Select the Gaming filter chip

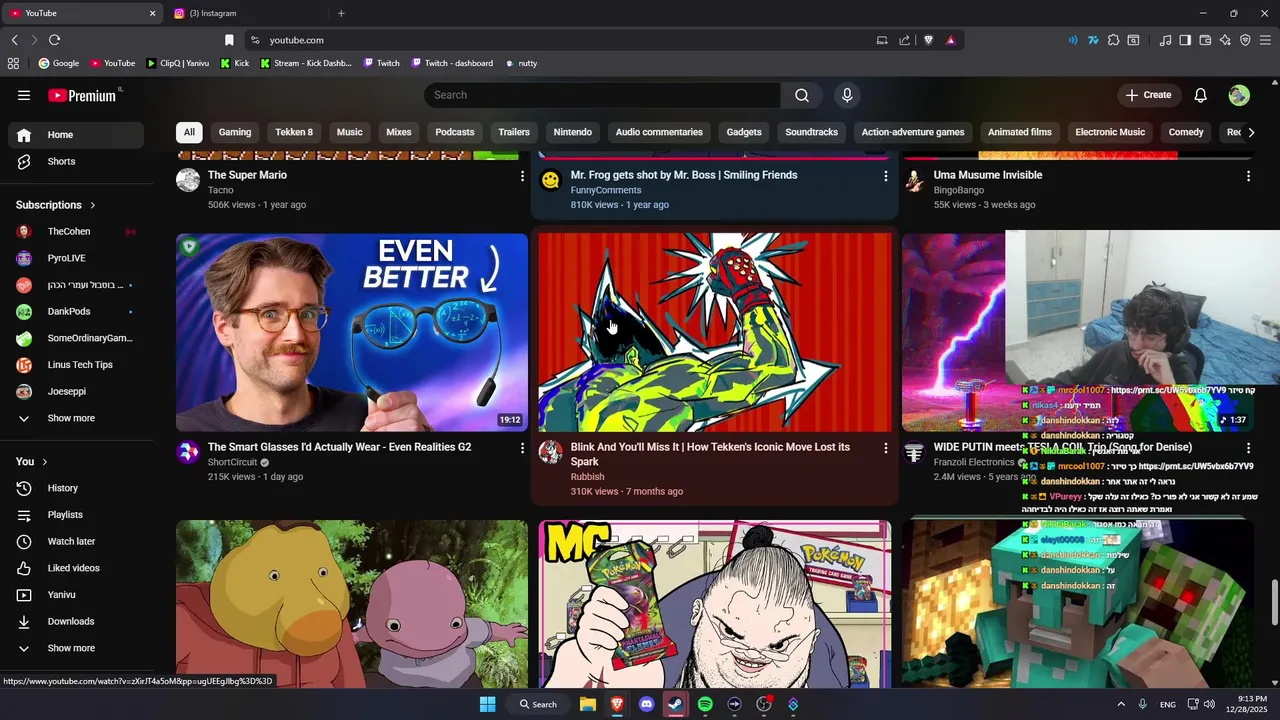235,132
